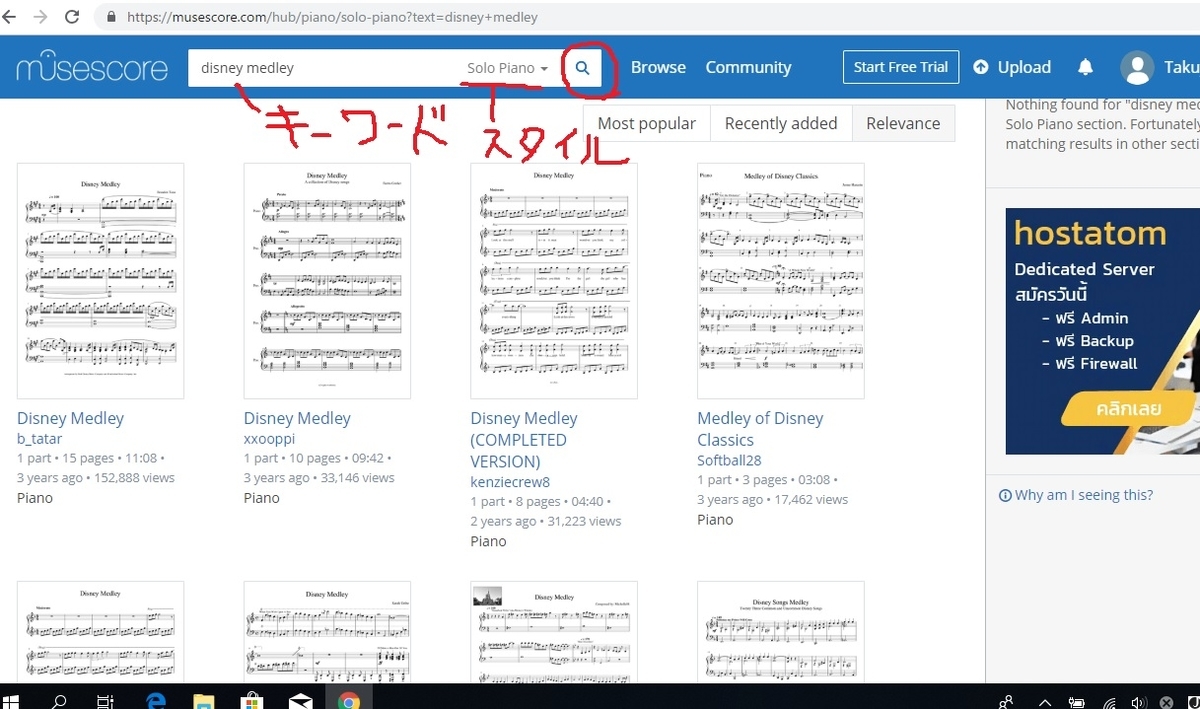Click the hostatom Dedicated Server ad
Screen dimensions: 1200x709
[x=1102, y=331]
